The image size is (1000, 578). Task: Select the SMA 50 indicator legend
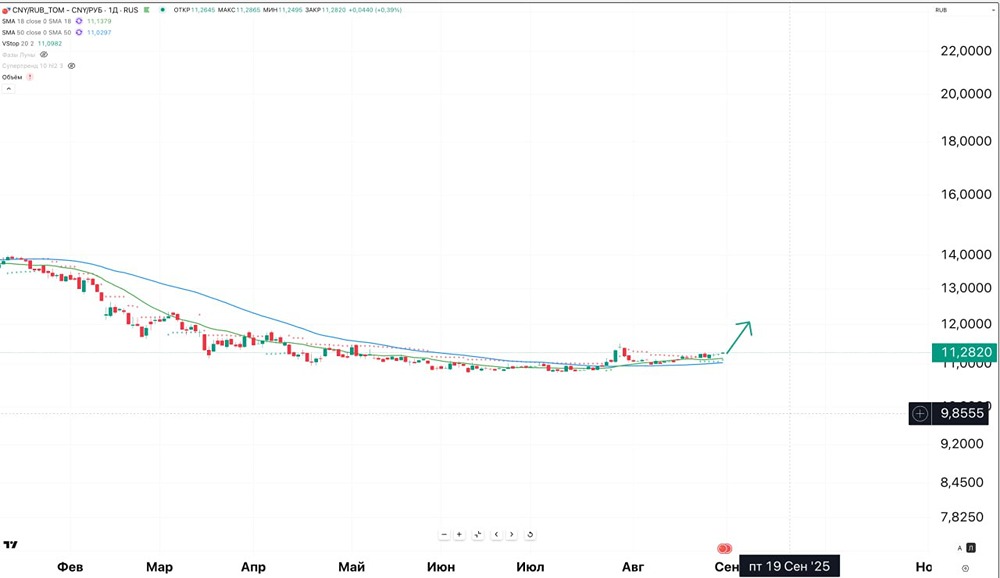[x=36, y=32]
